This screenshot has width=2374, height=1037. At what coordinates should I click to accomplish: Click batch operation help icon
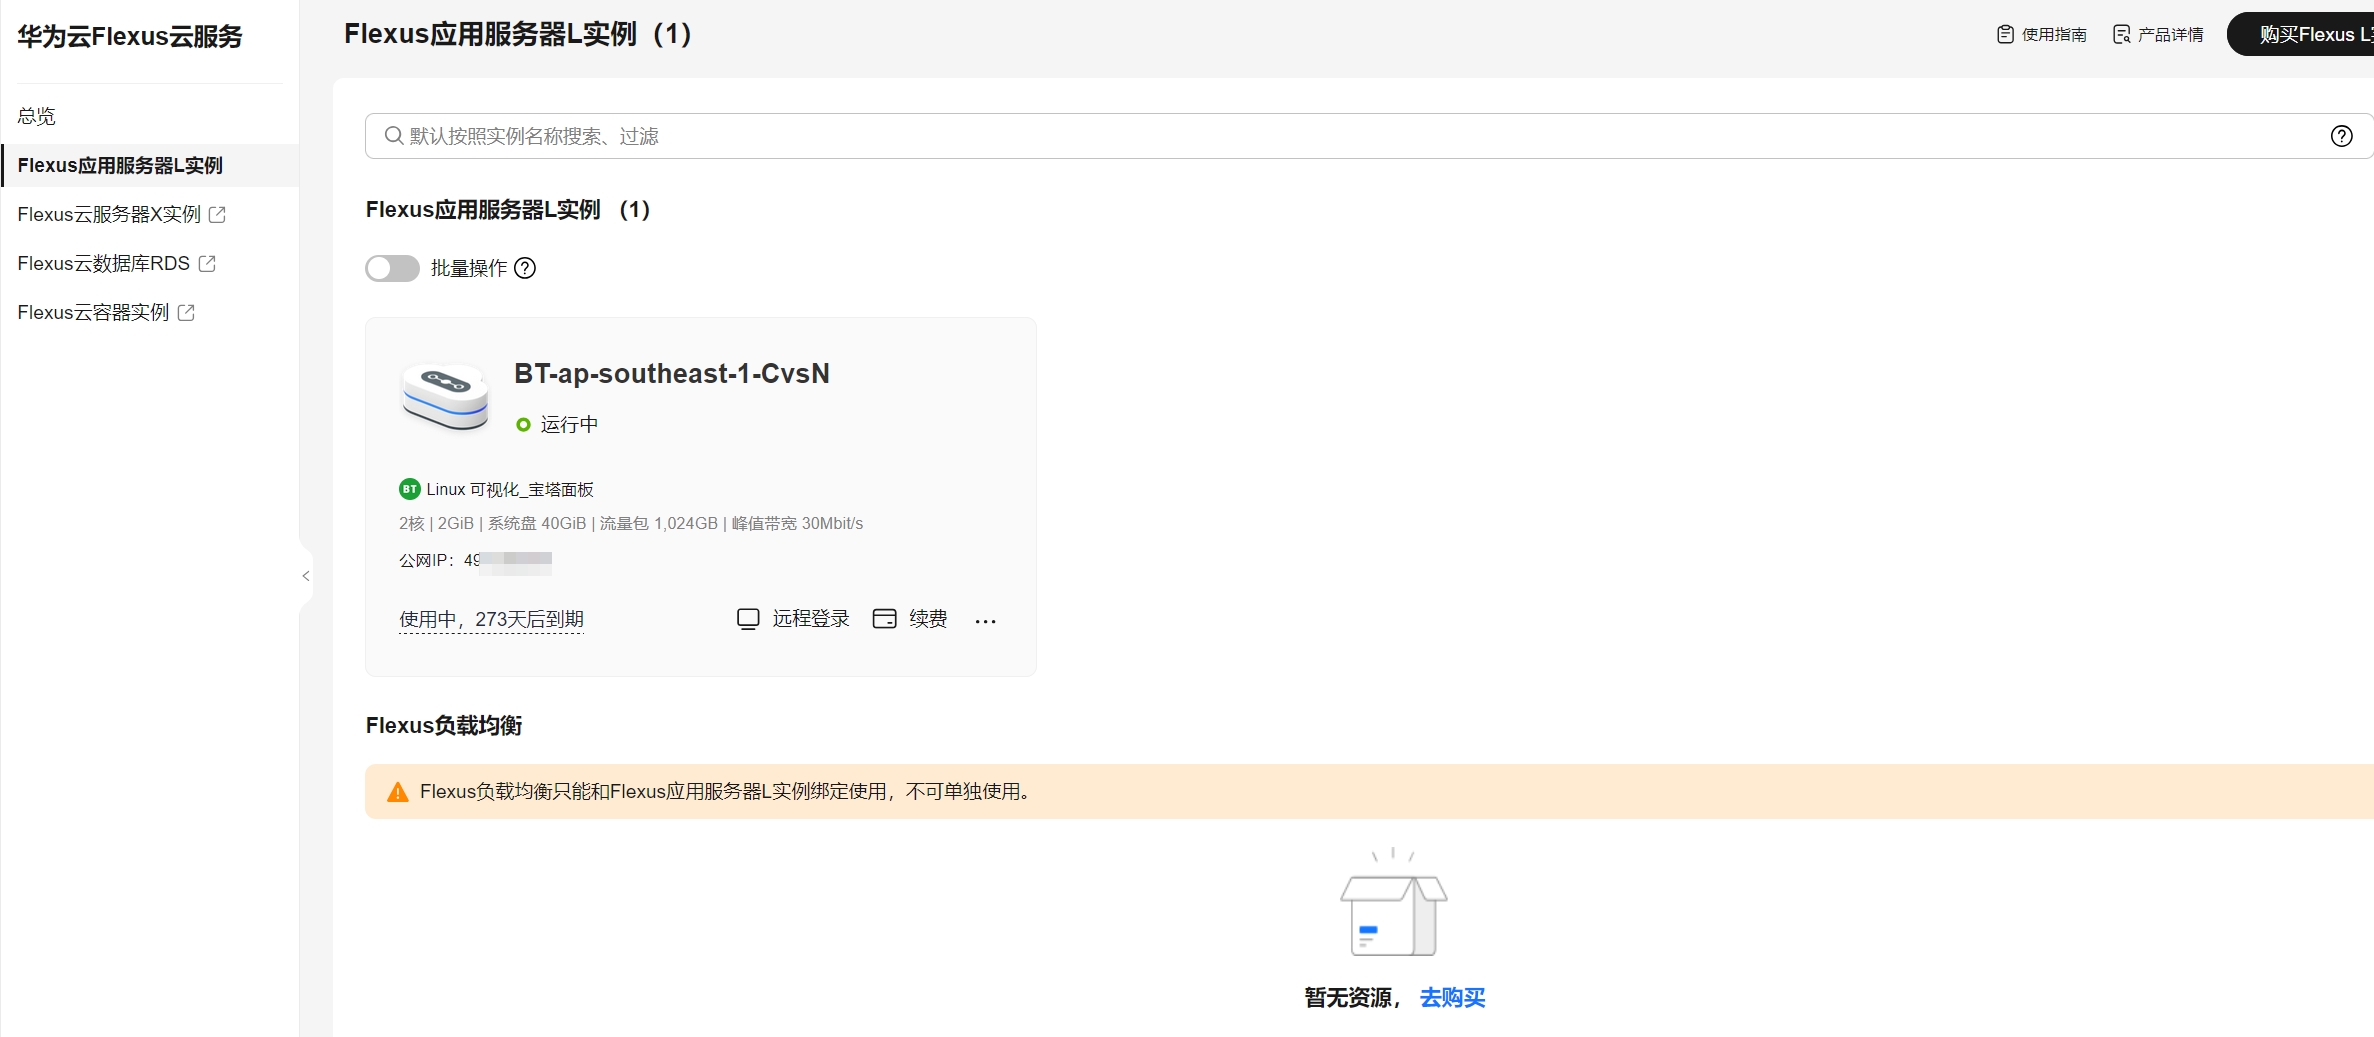pyautogui.click(x=525, y=268)
